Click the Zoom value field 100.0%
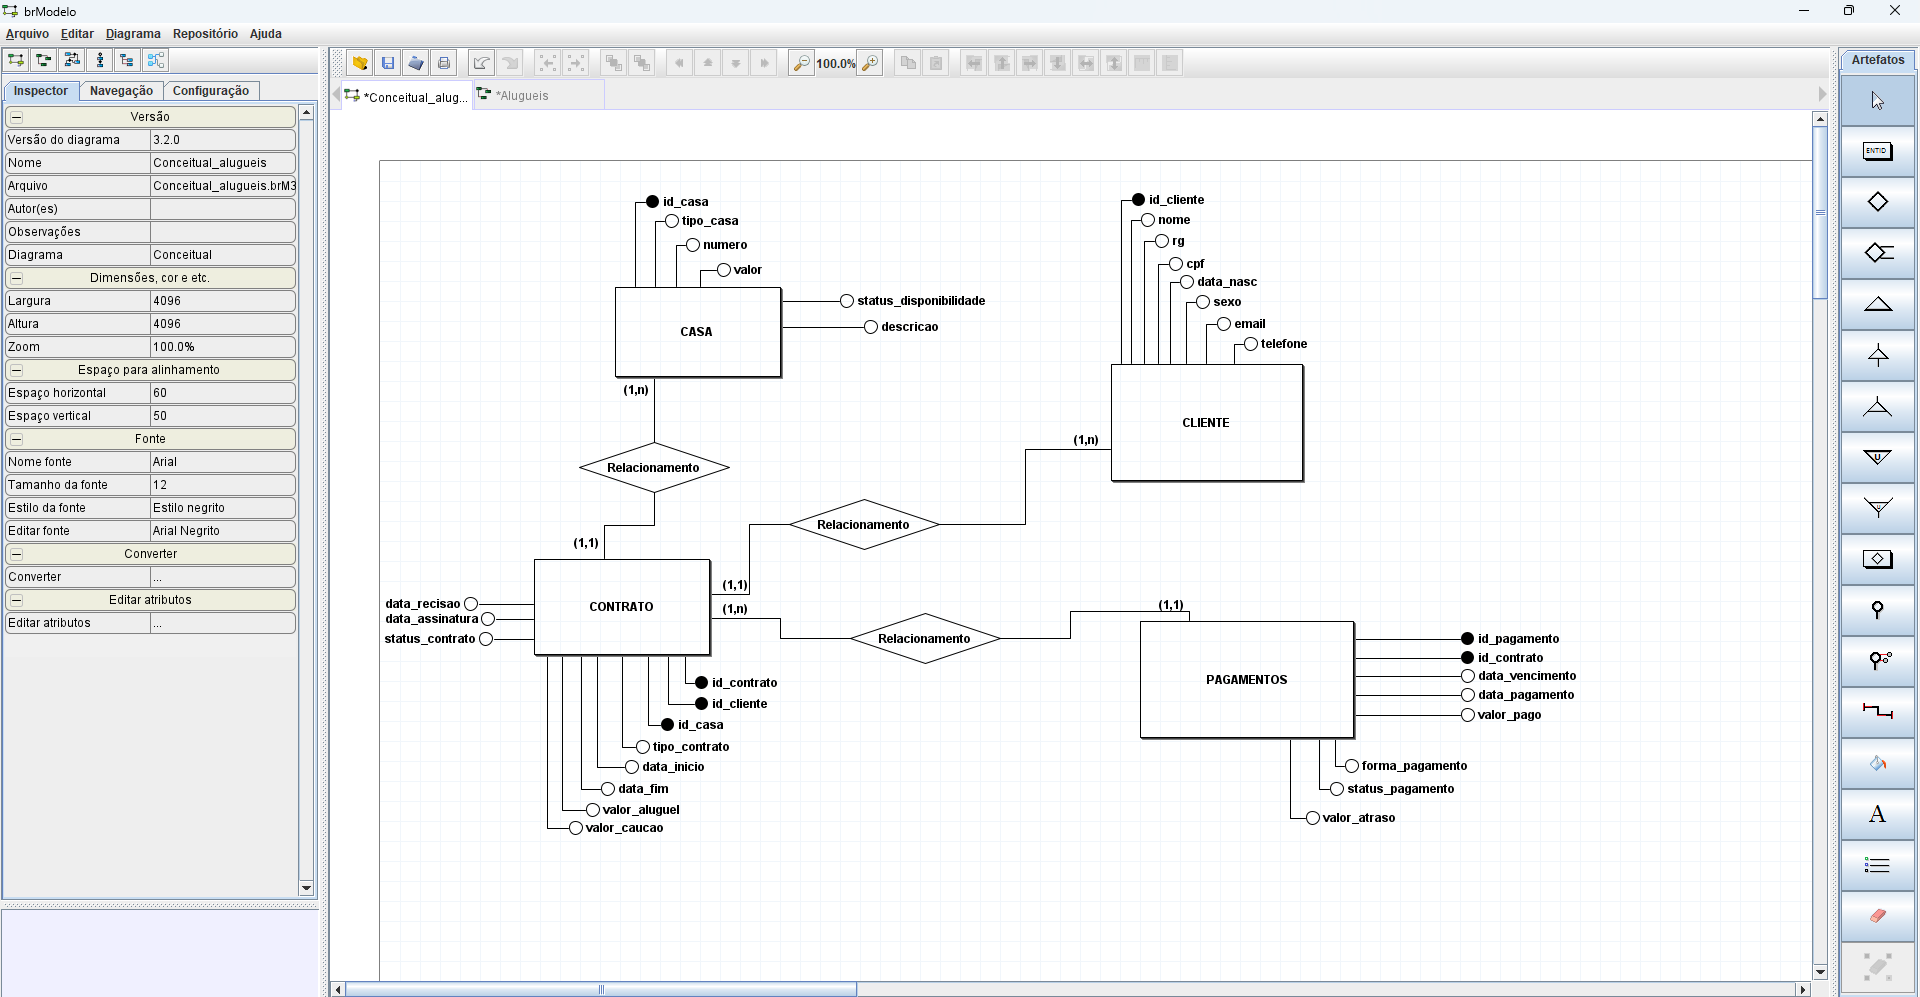 (223, 347)
